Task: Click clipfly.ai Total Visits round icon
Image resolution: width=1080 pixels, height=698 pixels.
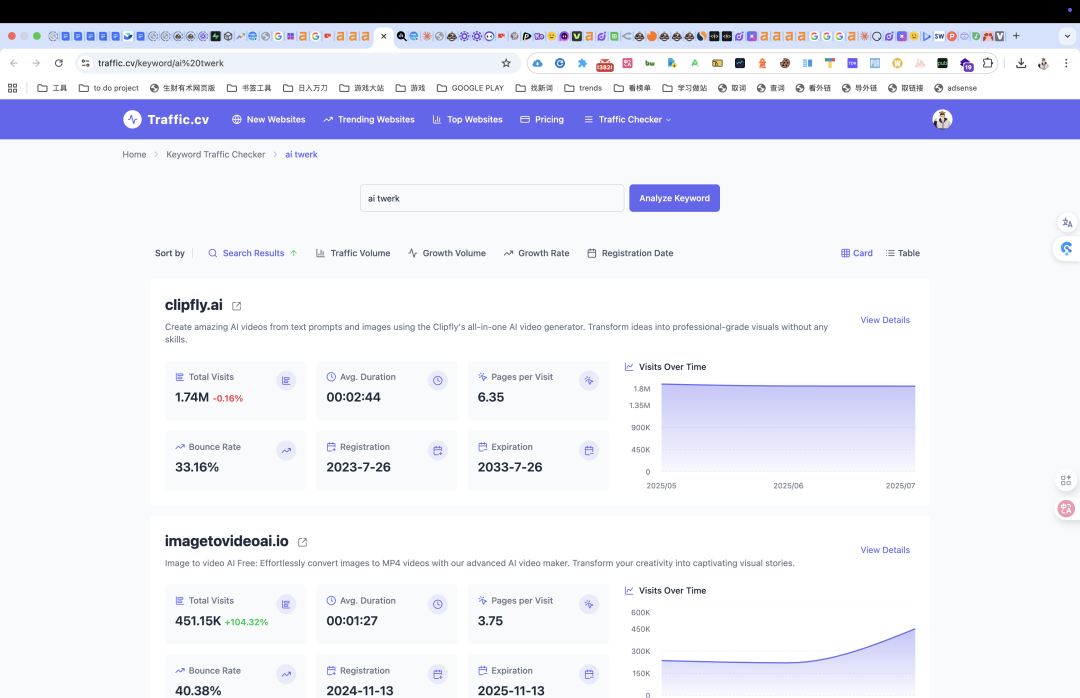Action: coord(286,380)
